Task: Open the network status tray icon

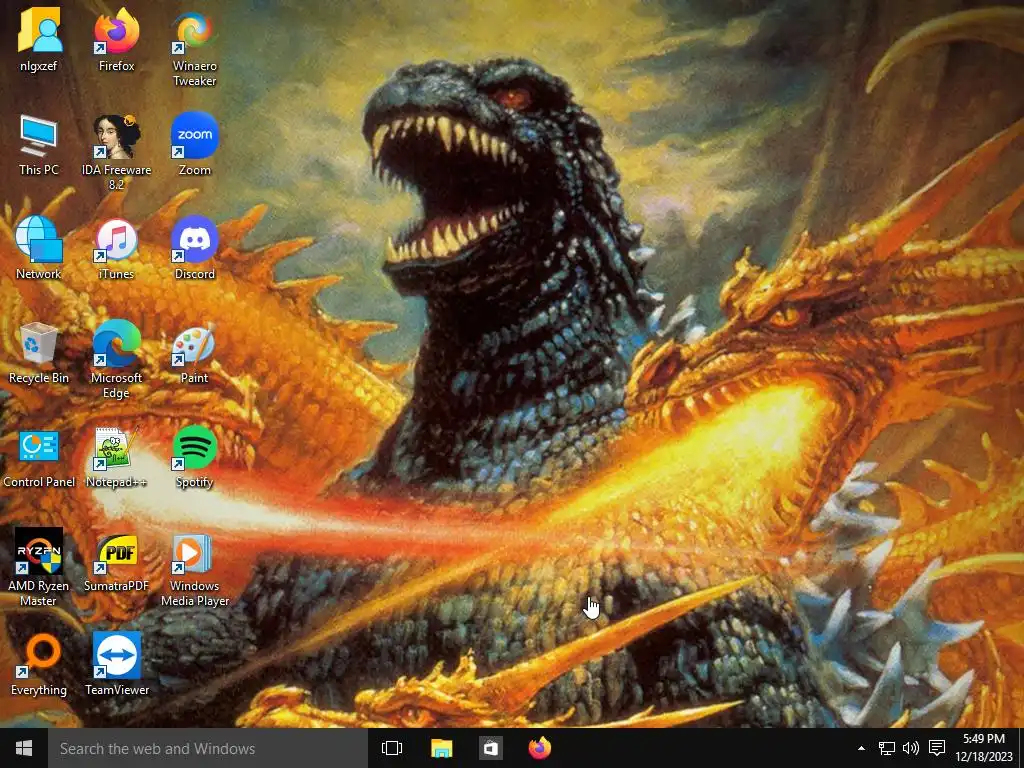Action: (886, 748)
